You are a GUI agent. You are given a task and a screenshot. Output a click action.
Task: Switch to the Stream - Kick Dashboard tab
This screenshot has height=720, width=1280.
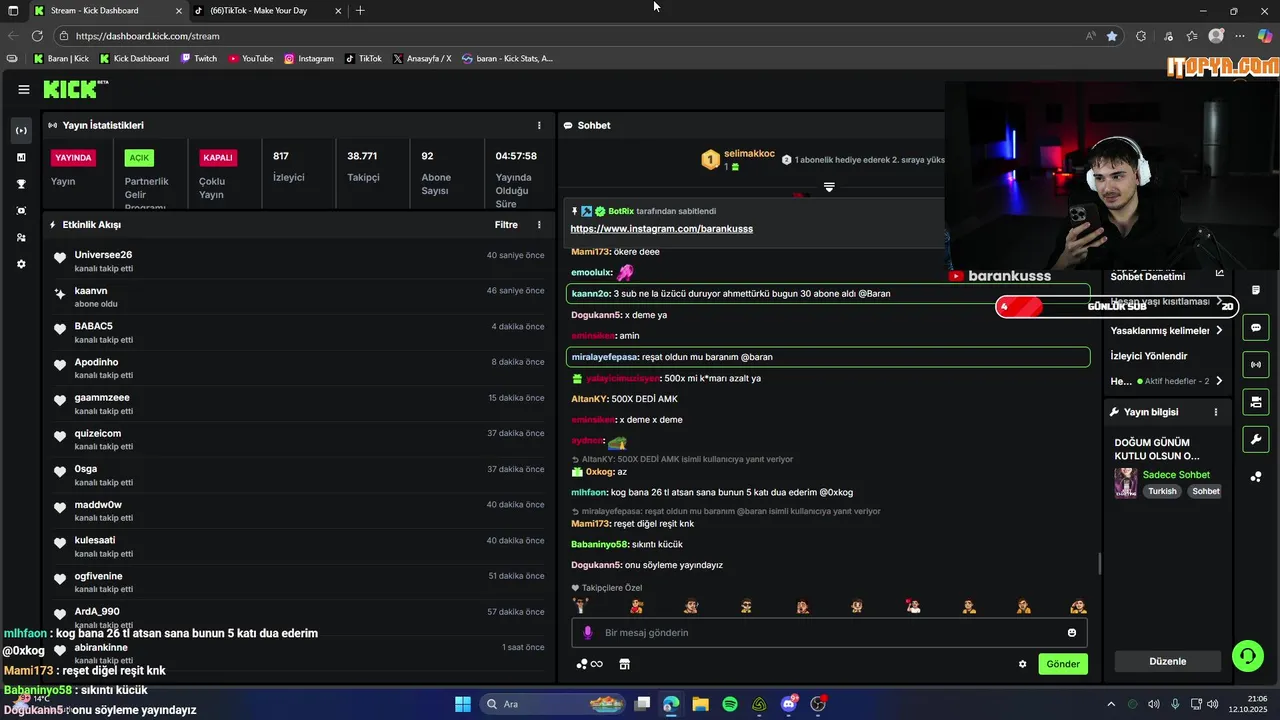pyautogui.click(x=106, y=11)
